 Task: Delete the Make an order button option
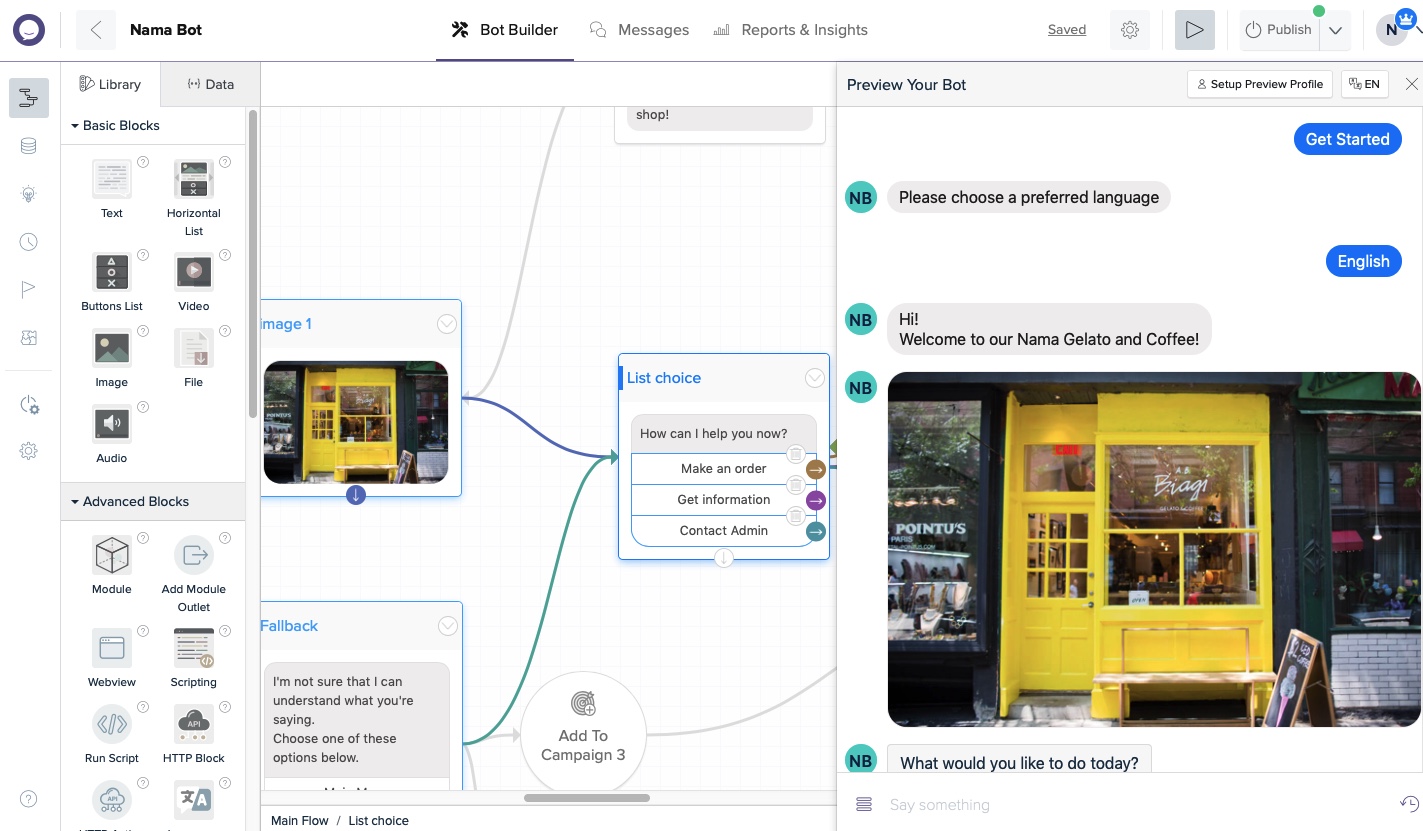pyautogui.click(x=795, y=454)
